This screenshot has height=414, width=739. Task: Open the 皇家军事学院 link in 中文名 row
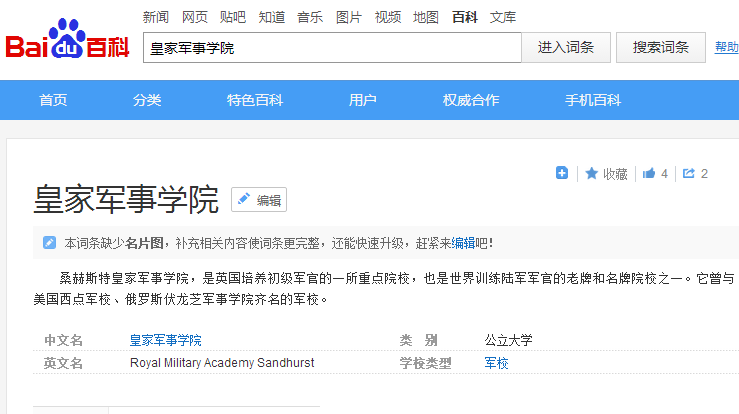(165, 340)
